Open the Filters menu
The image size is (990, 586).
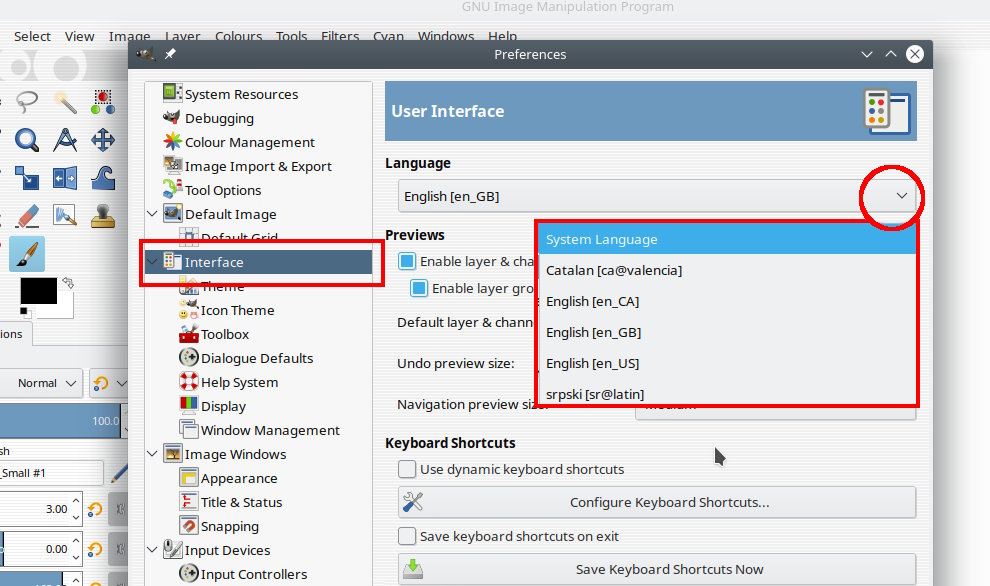point(340,36)
